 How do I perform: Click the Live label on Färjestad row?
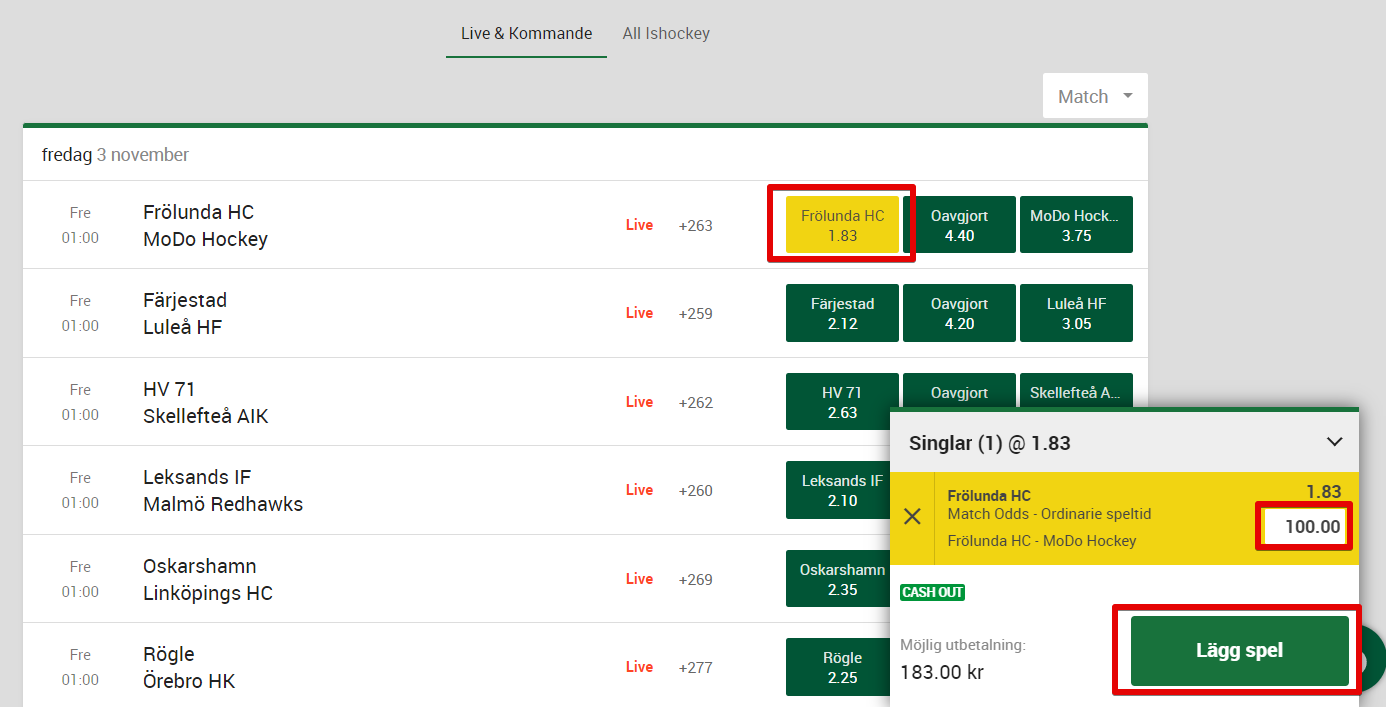639,313
